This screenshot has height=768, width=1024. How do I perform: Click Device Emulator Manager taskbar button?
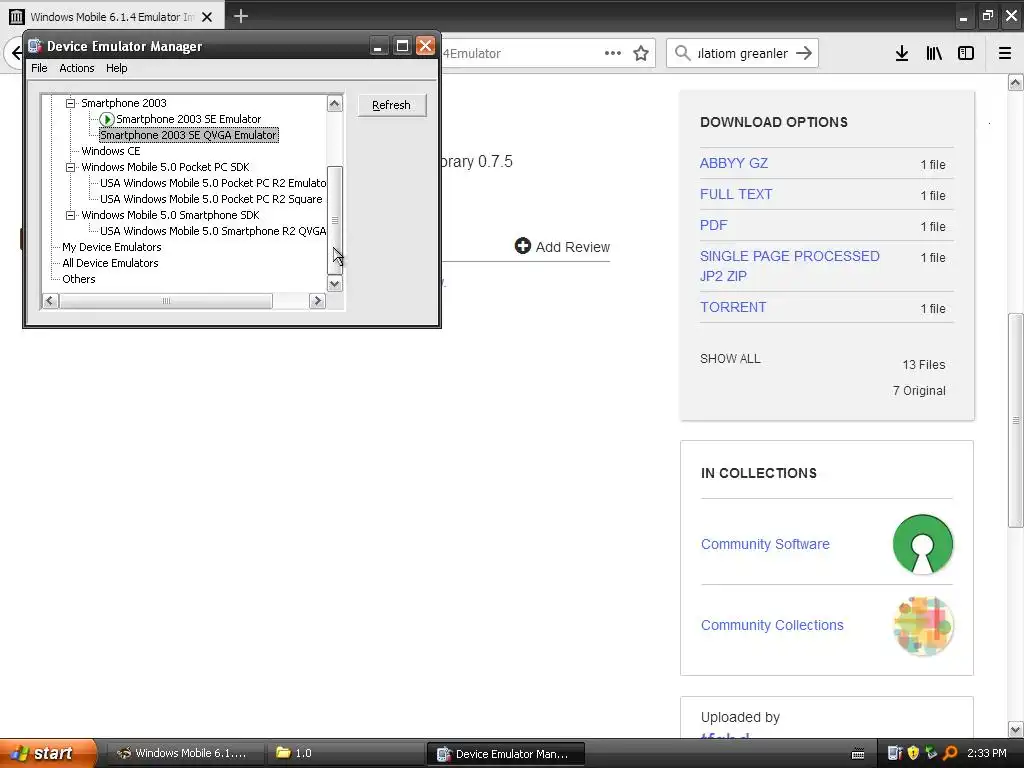(505, 753)
